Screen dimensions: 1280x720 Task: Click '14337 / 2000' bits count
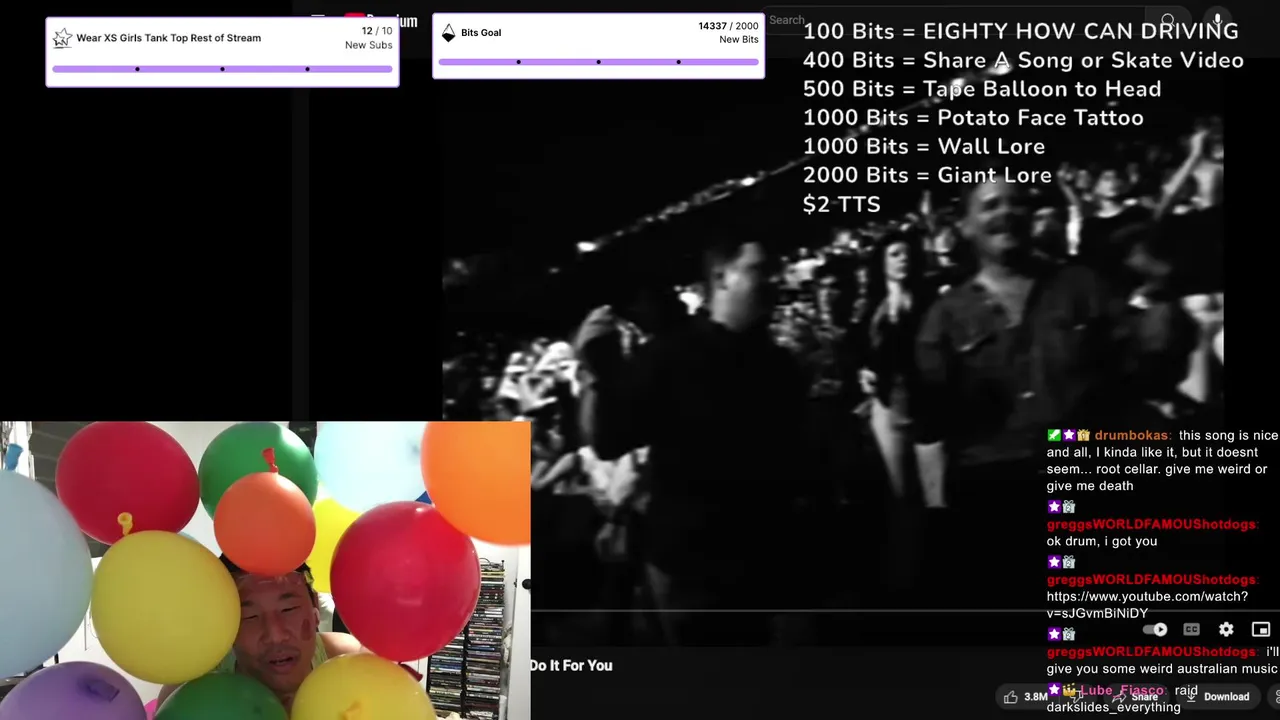pos(728,26)
